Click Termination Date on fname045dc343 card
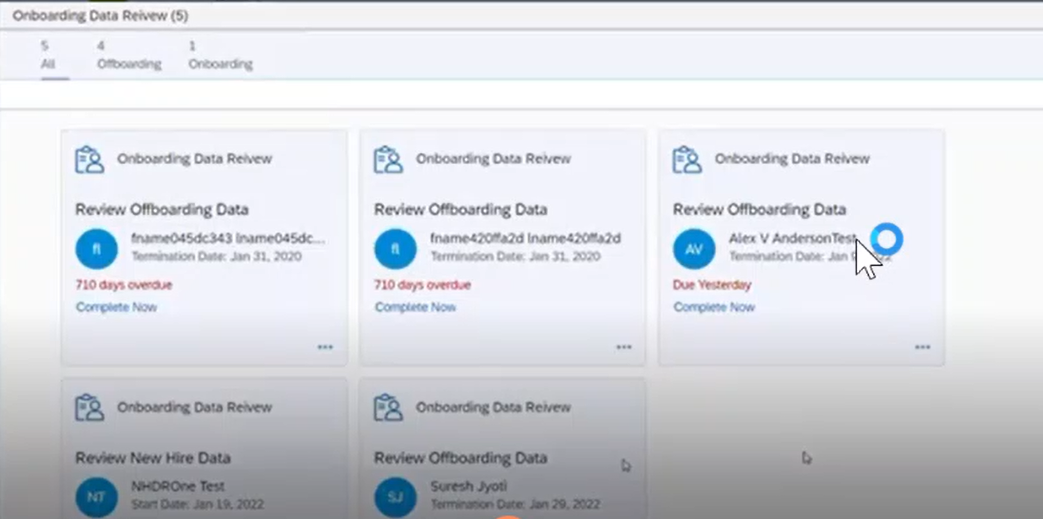The image size is (1043, 519). click(x=216, y=256)
